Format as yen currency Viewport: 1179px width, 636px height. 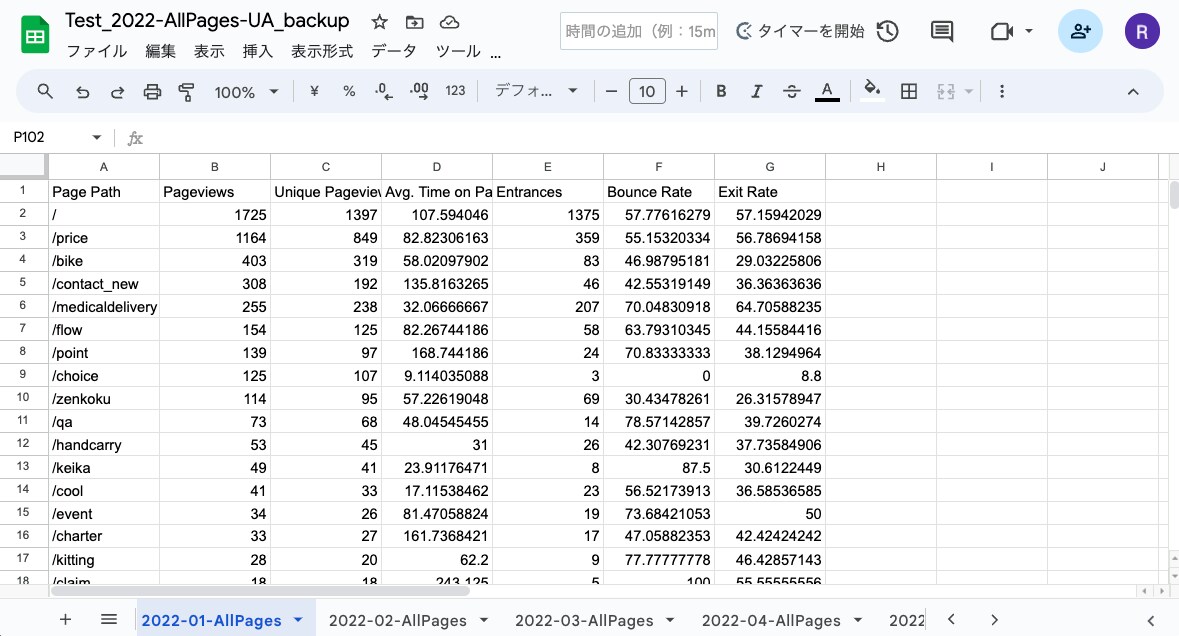pyautogui.click(x=314, y=92)
